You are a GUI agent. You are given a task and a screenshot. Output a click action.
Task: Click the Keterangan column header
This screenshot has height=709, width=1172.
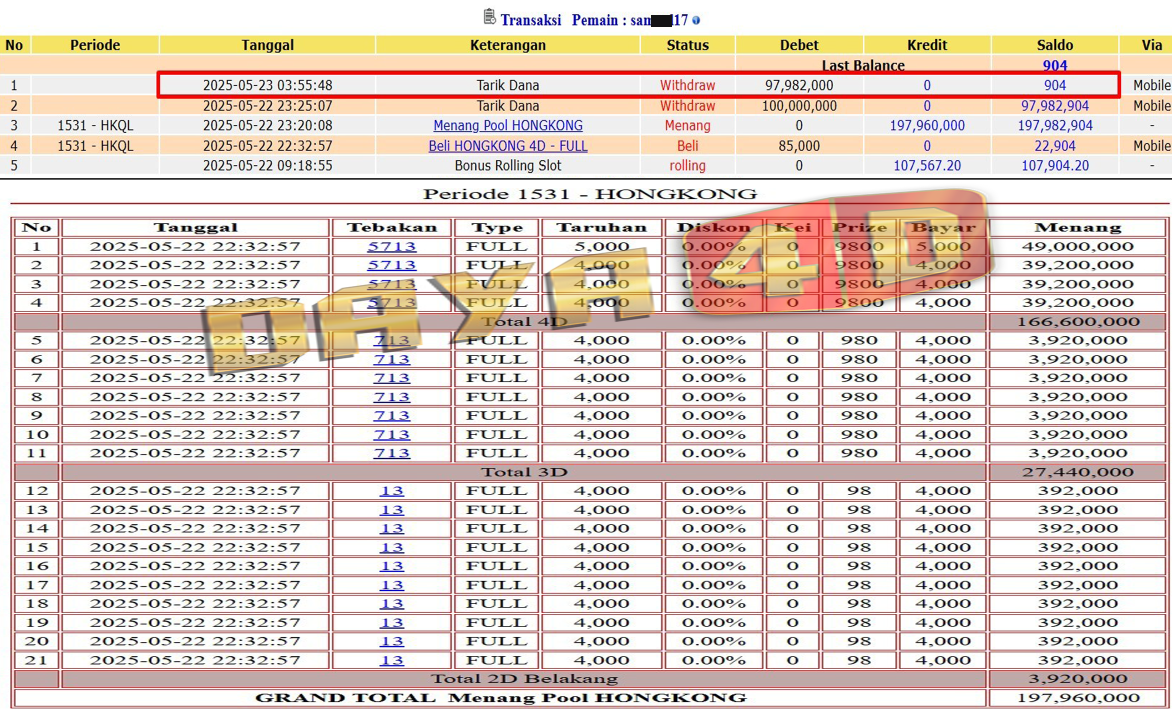(508, 45)
